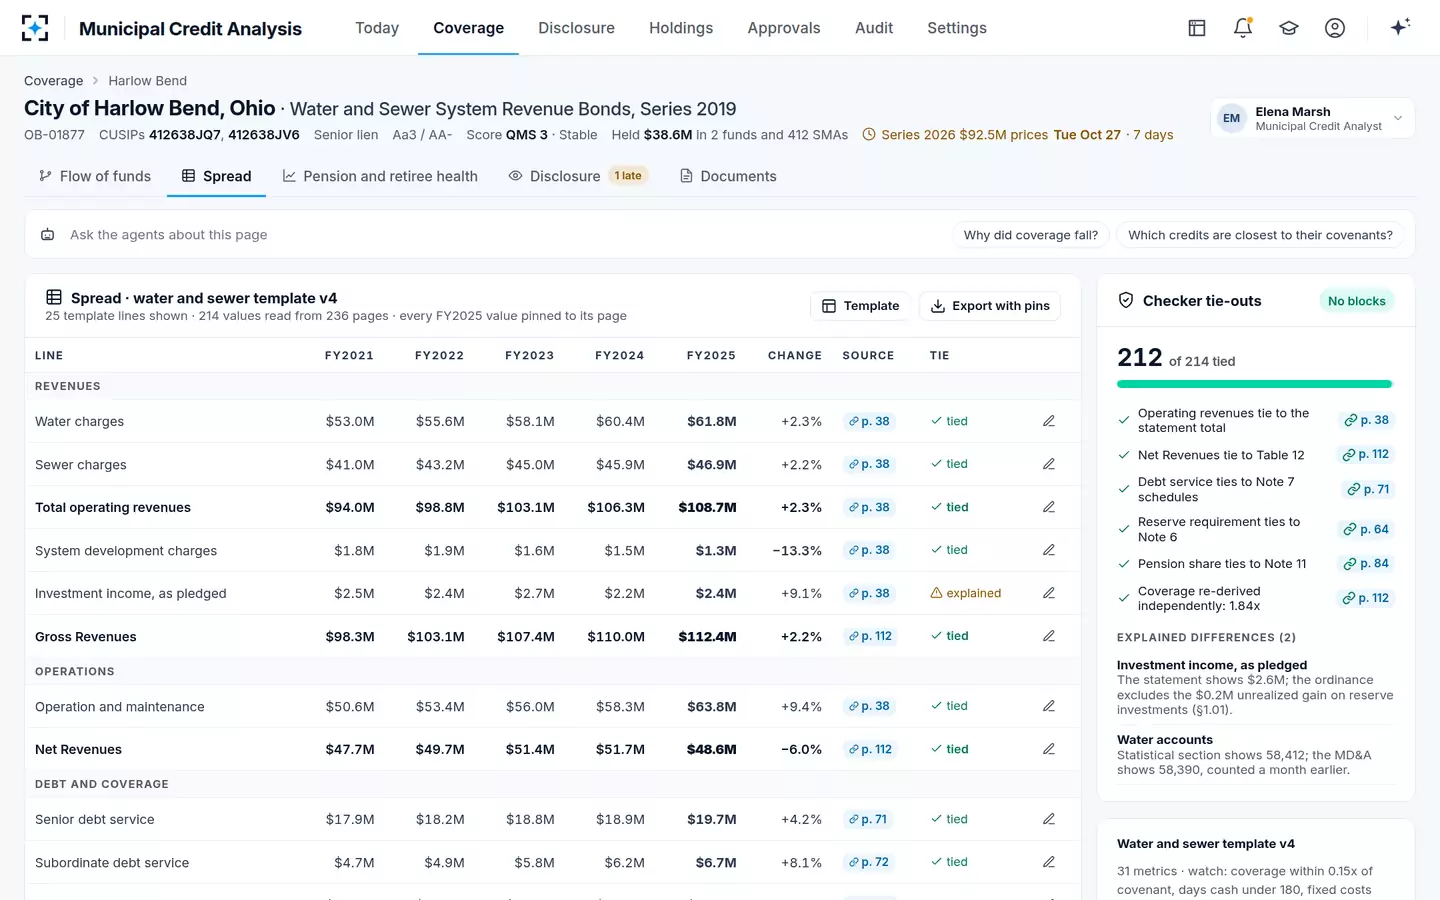Viewport: 1440px width, 900px height.
Task: Click the clock icon by Series 2026 pricing
Action: (x=869, y=134)
